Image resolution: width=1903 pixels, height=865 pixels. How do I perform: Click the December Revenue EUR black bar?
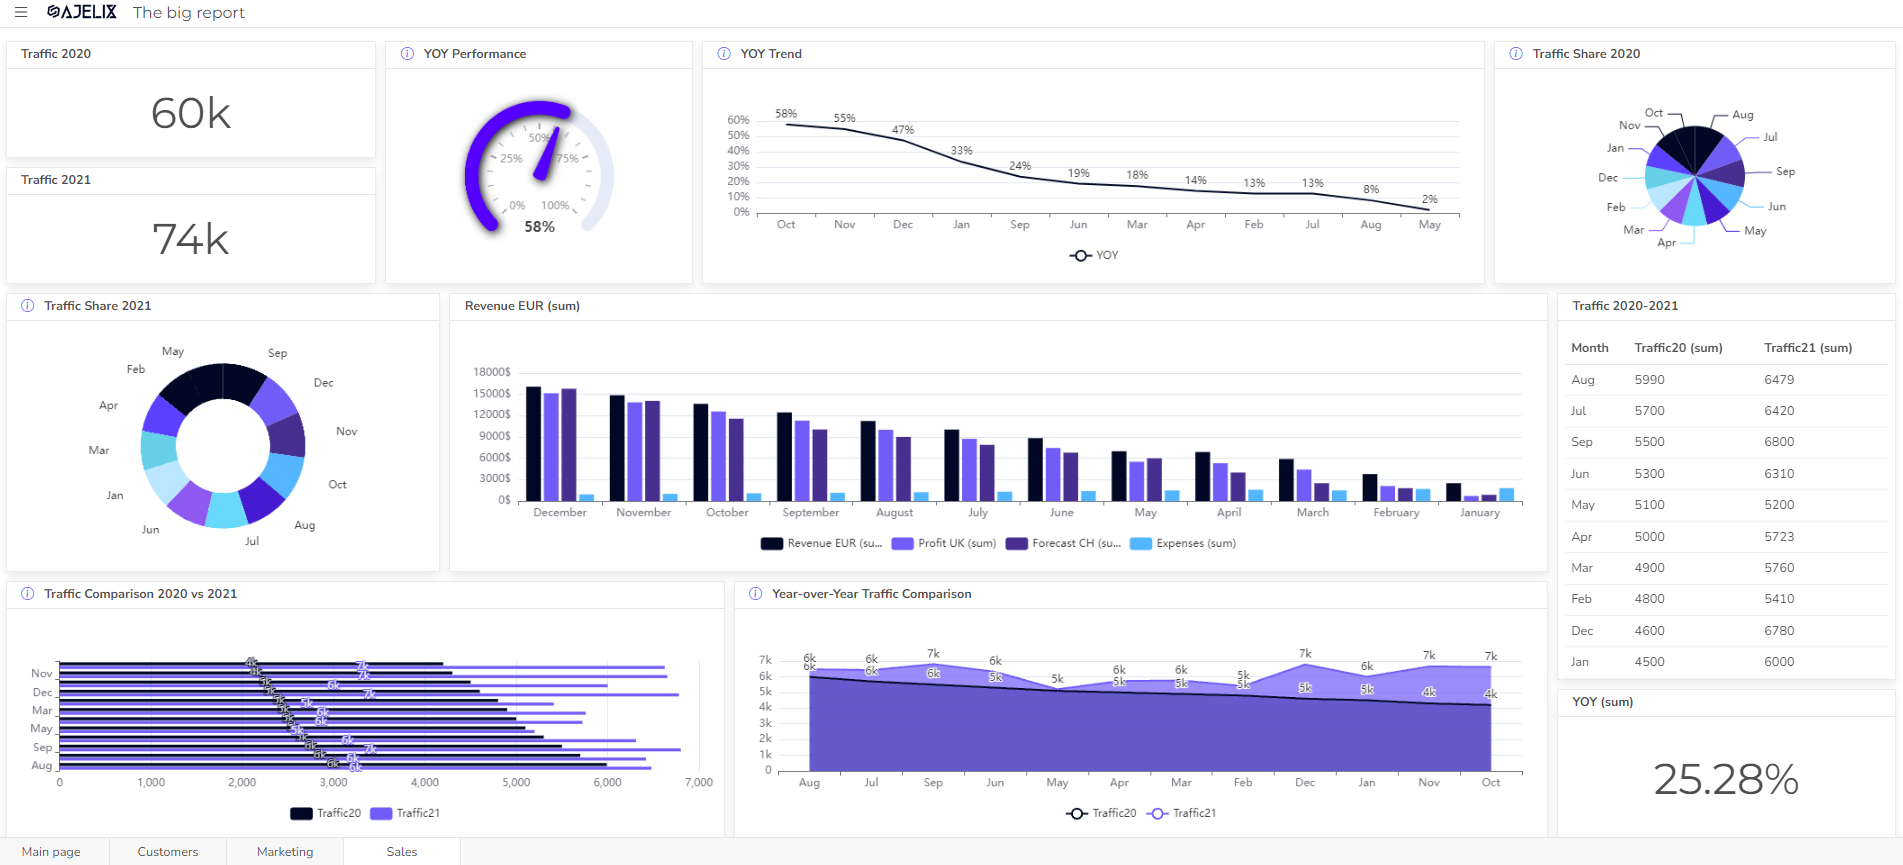pos(533,444)
